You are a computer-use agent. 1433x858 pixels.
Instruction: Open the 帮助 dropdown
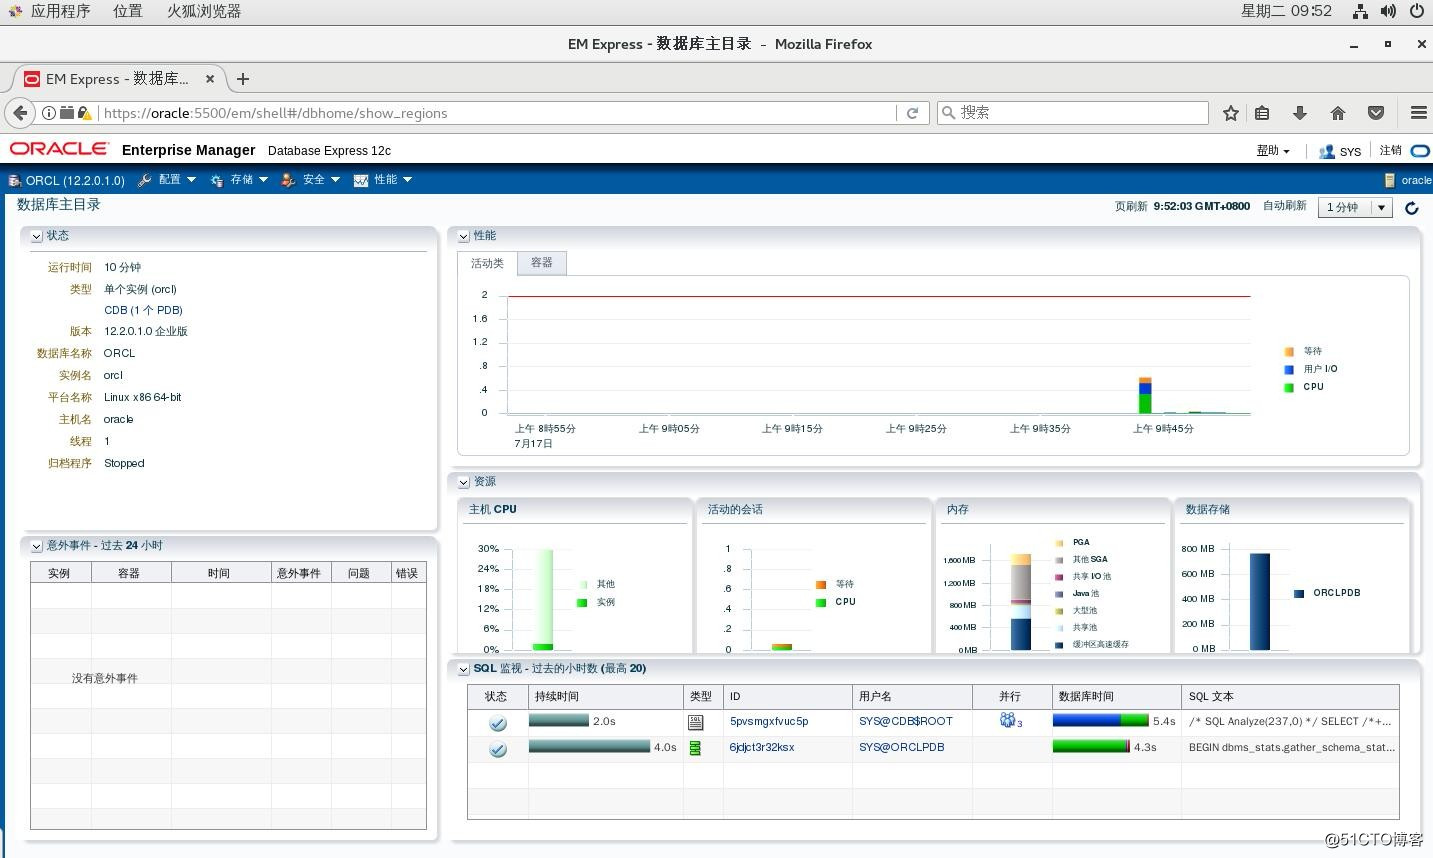coord(1273,151)
